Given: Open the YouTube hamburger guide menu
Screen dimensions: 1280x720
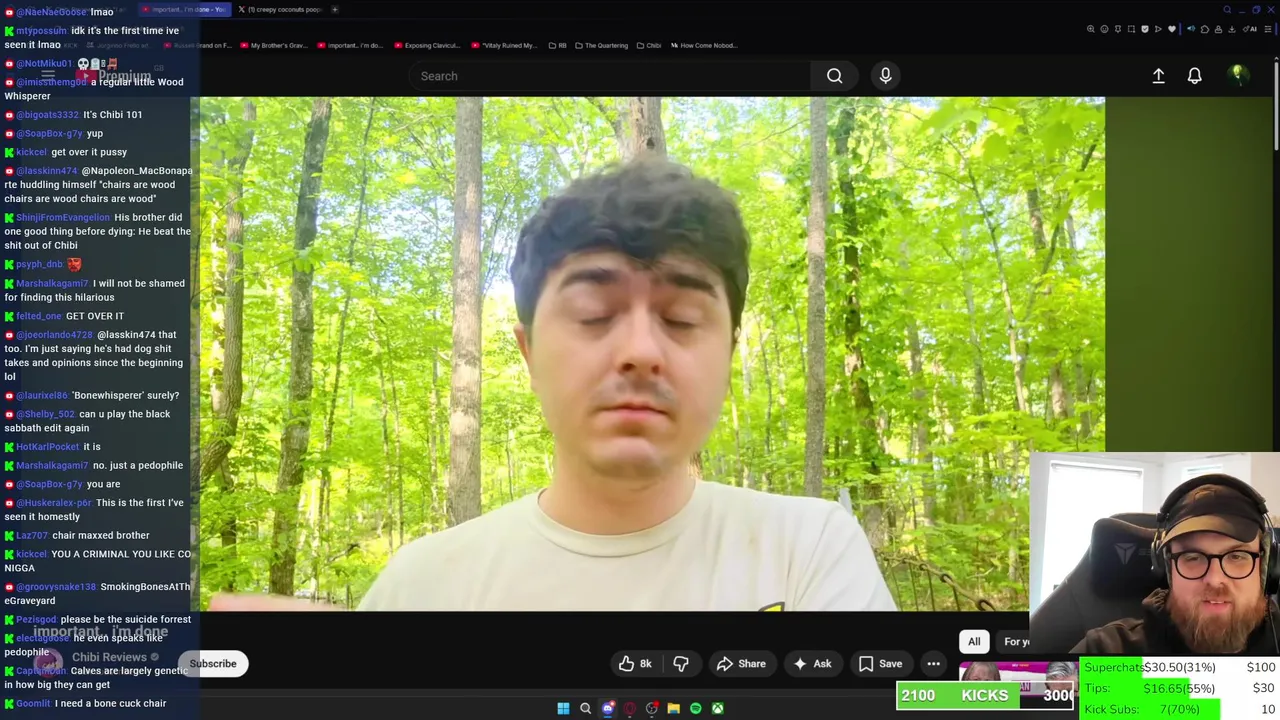Looking at the screenshot, I should click(48, 75).
